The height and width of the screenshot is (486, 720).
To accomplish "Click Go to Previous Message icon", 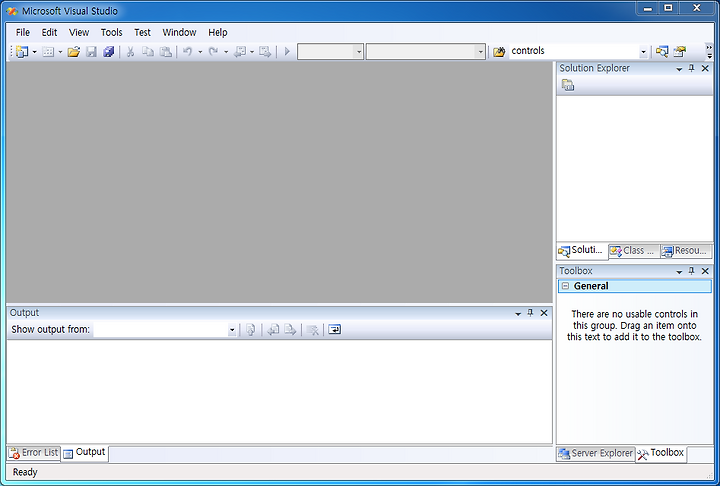I will [x=273, y=329].
